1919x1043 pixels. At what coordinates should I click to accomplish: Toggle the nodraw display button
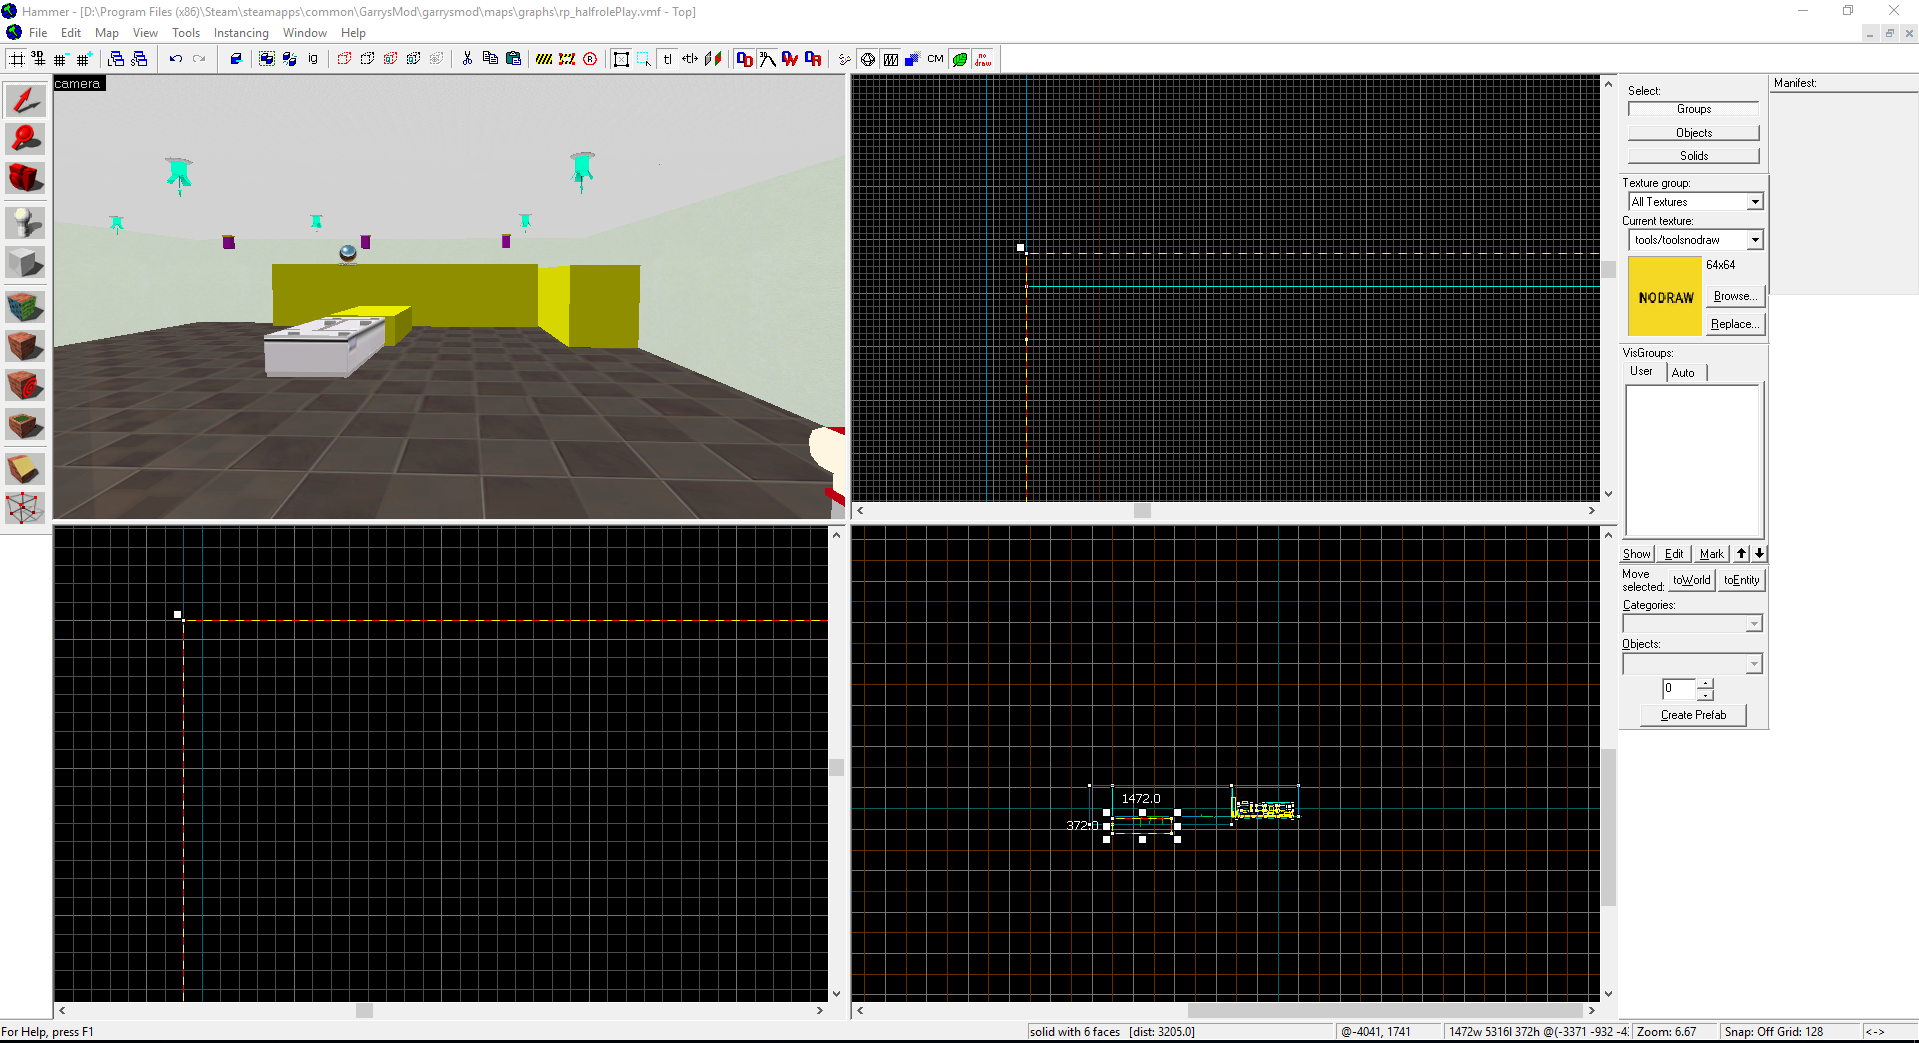(983, 59)
